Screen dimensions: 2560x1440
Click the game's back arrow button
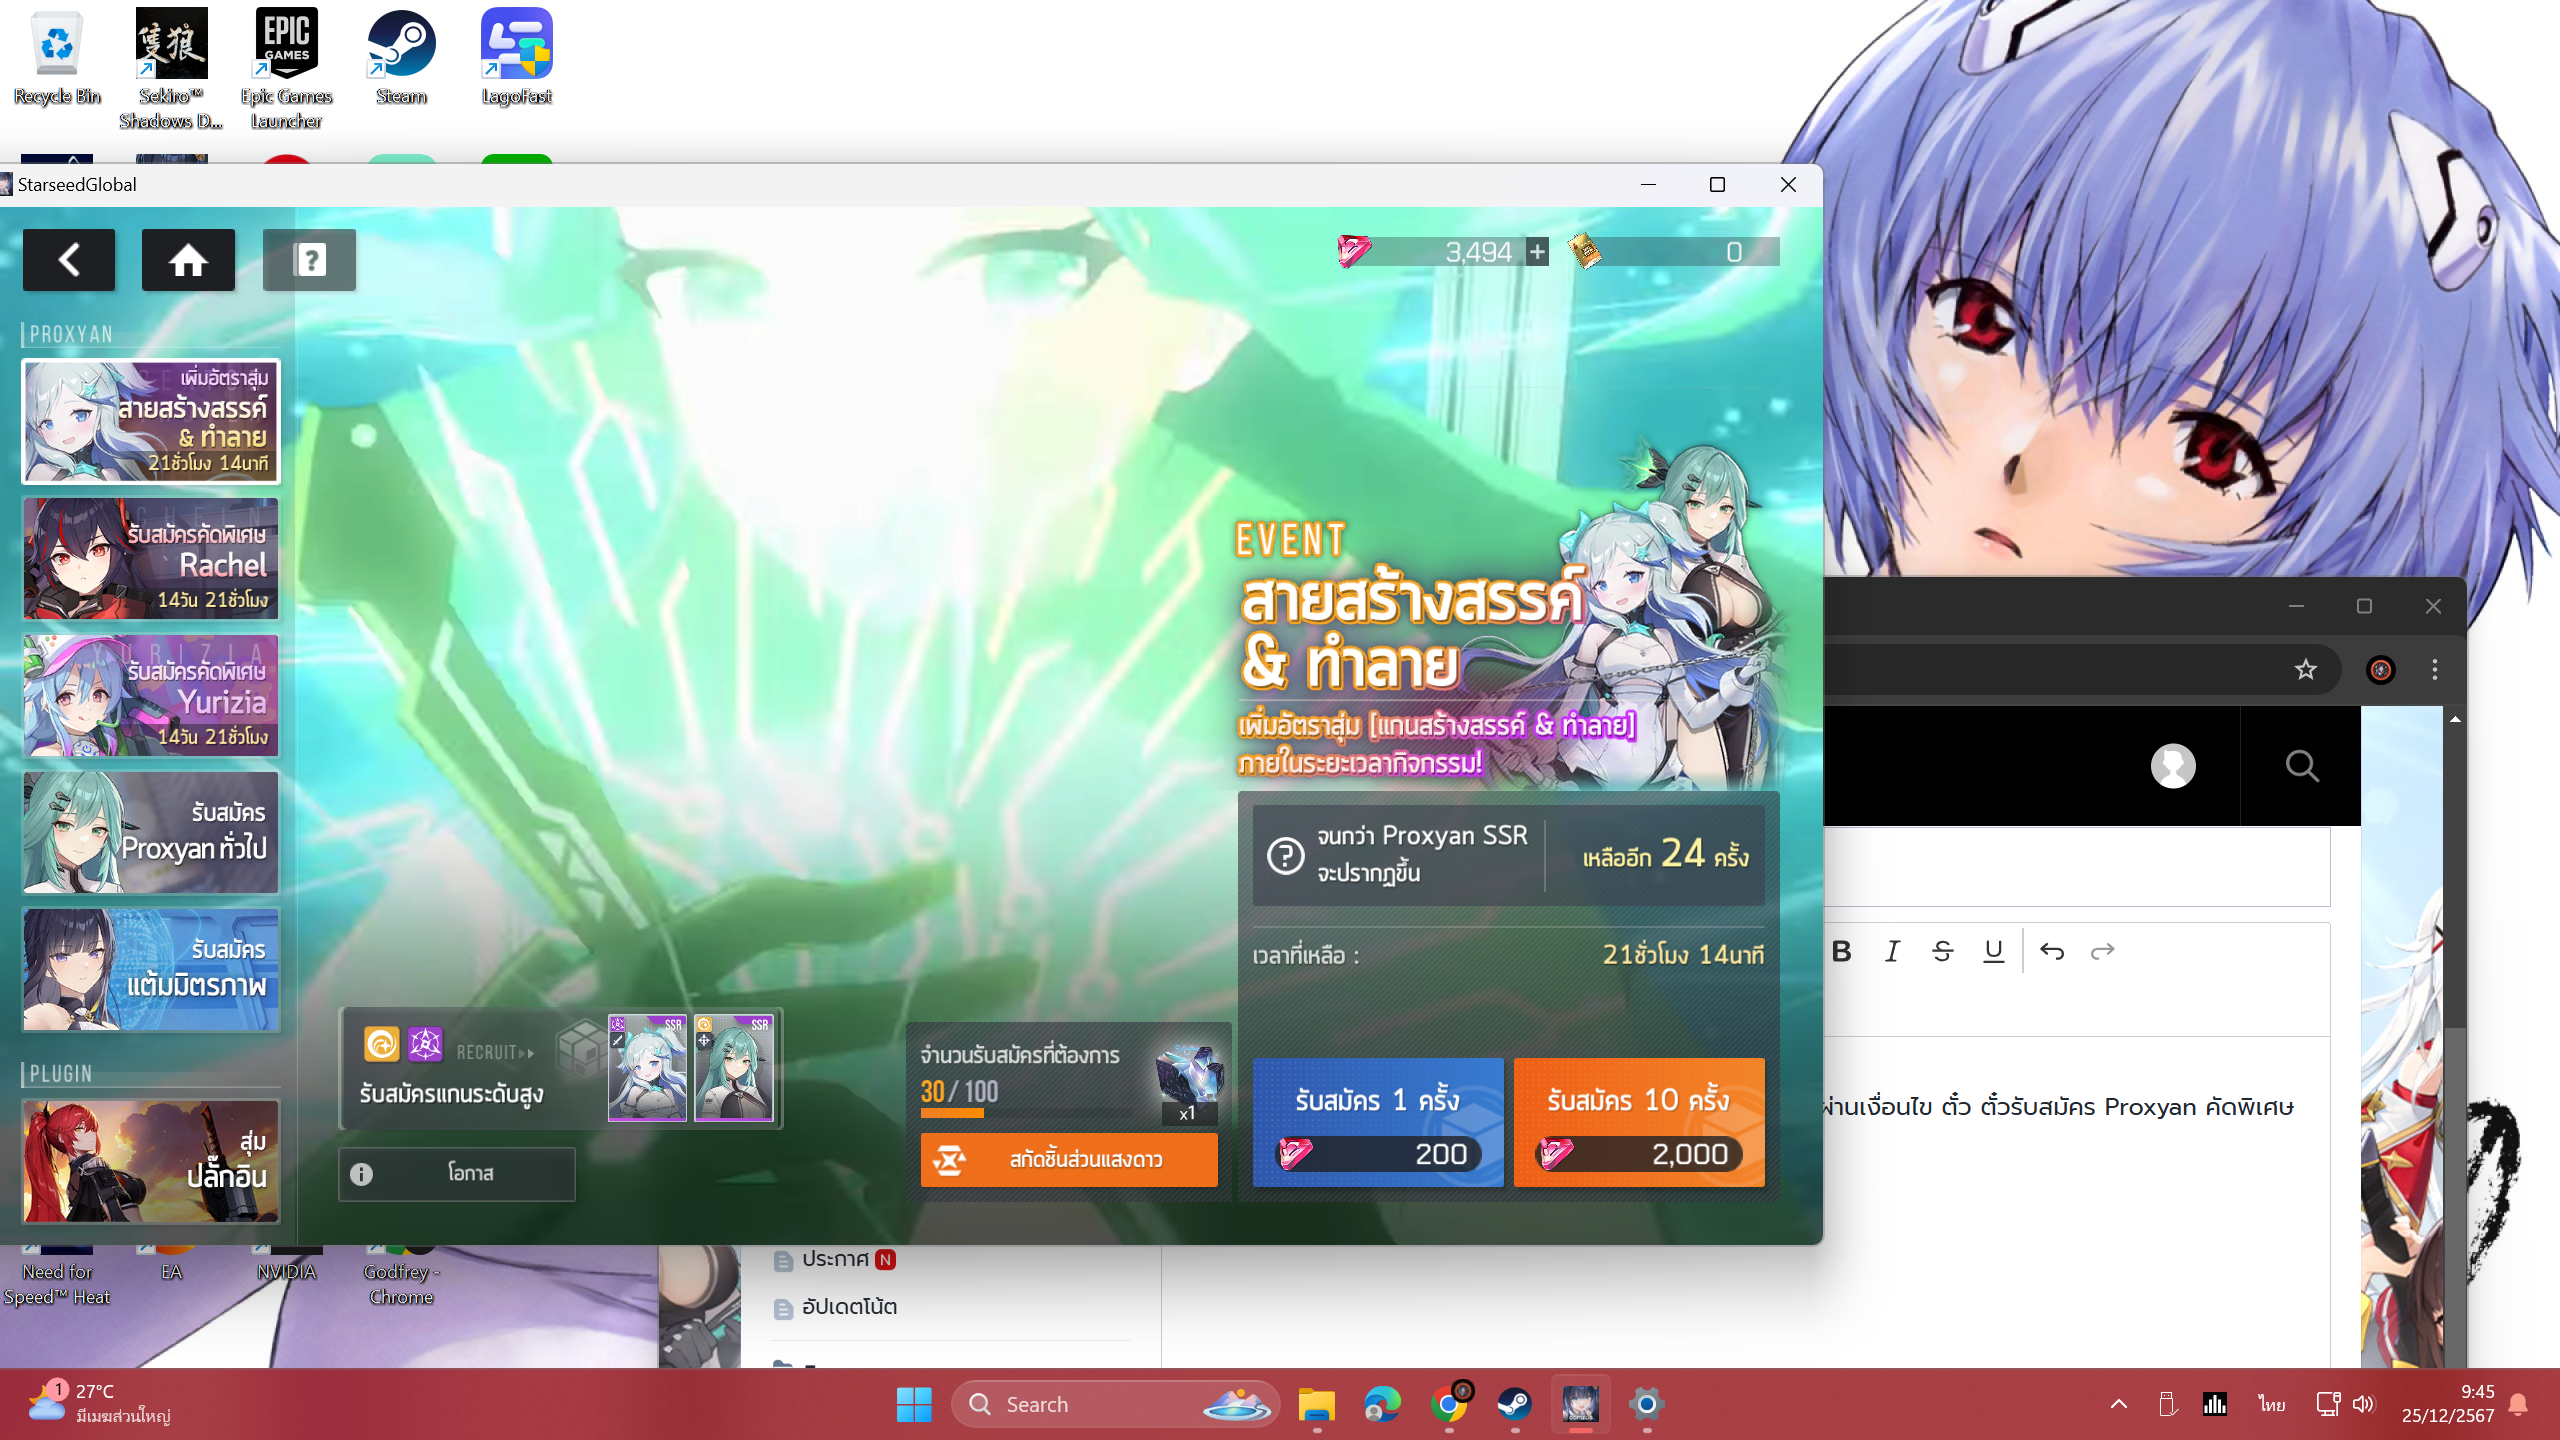(x=69, y=260)
